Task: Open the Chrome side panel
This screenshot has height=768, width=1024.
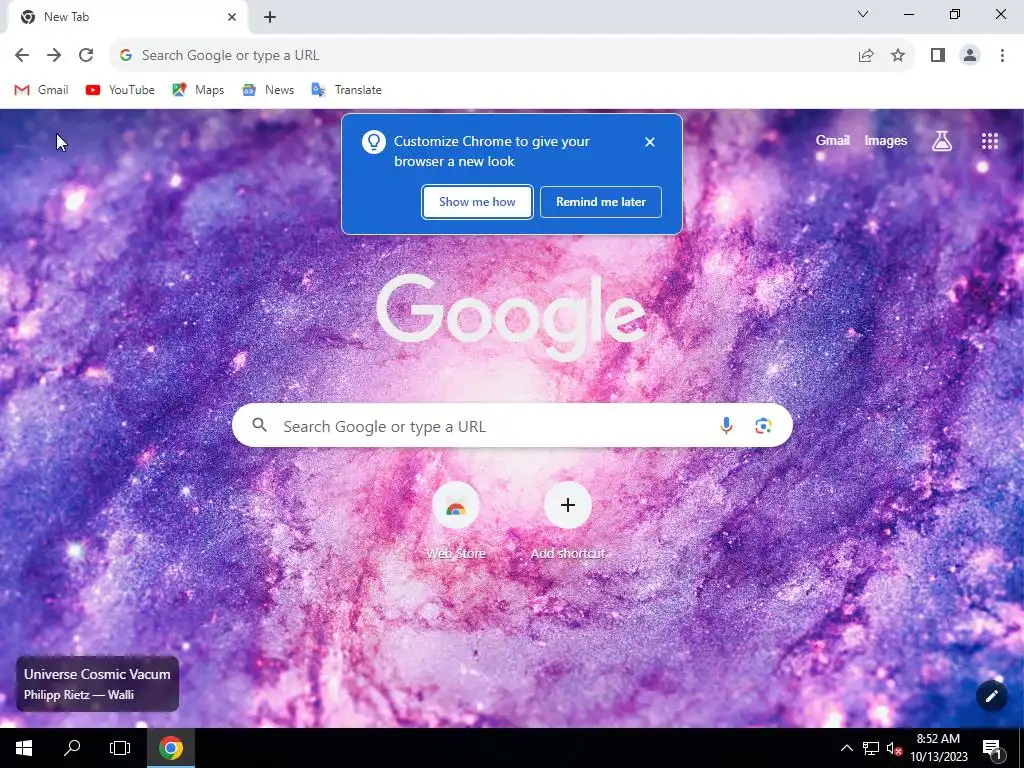Action: click(x=938, y=56)
